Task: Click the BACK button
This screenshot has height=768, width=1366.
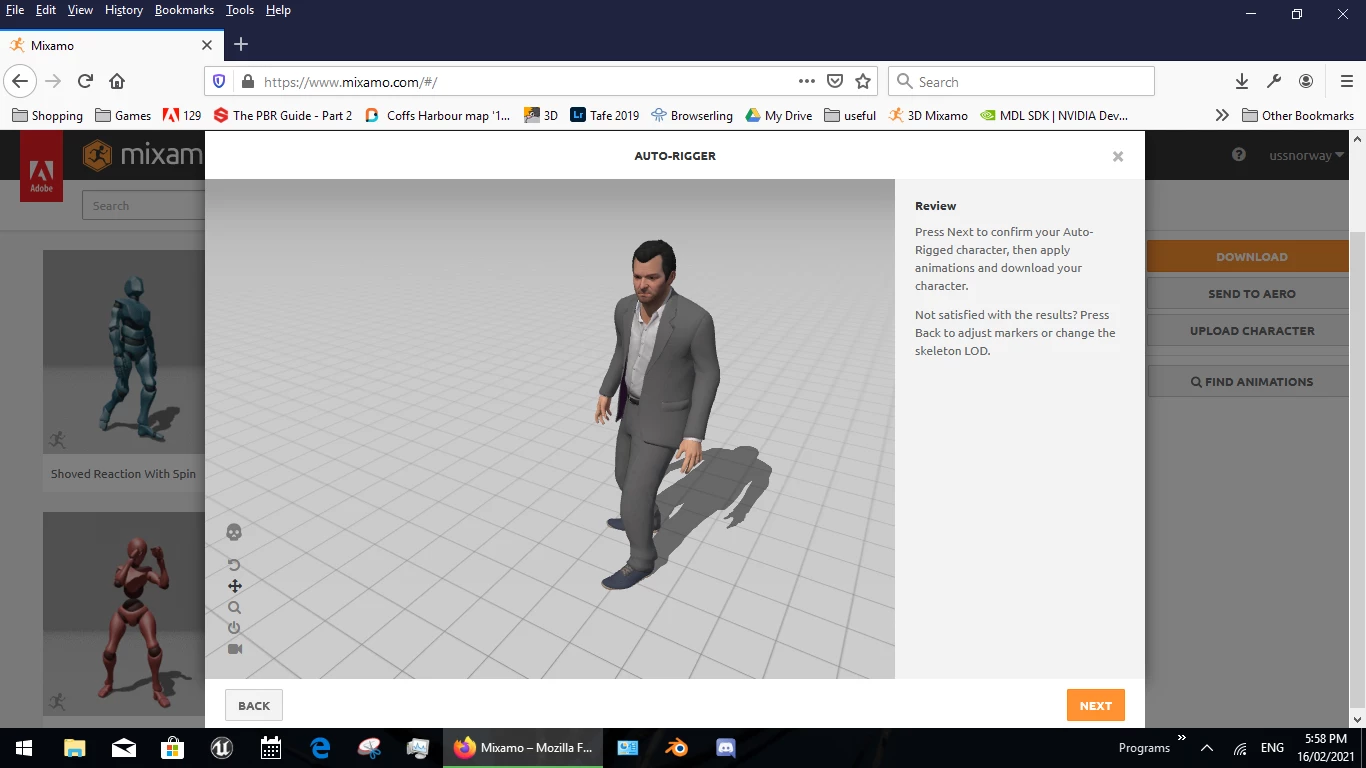Action: (x=254, y=705)
